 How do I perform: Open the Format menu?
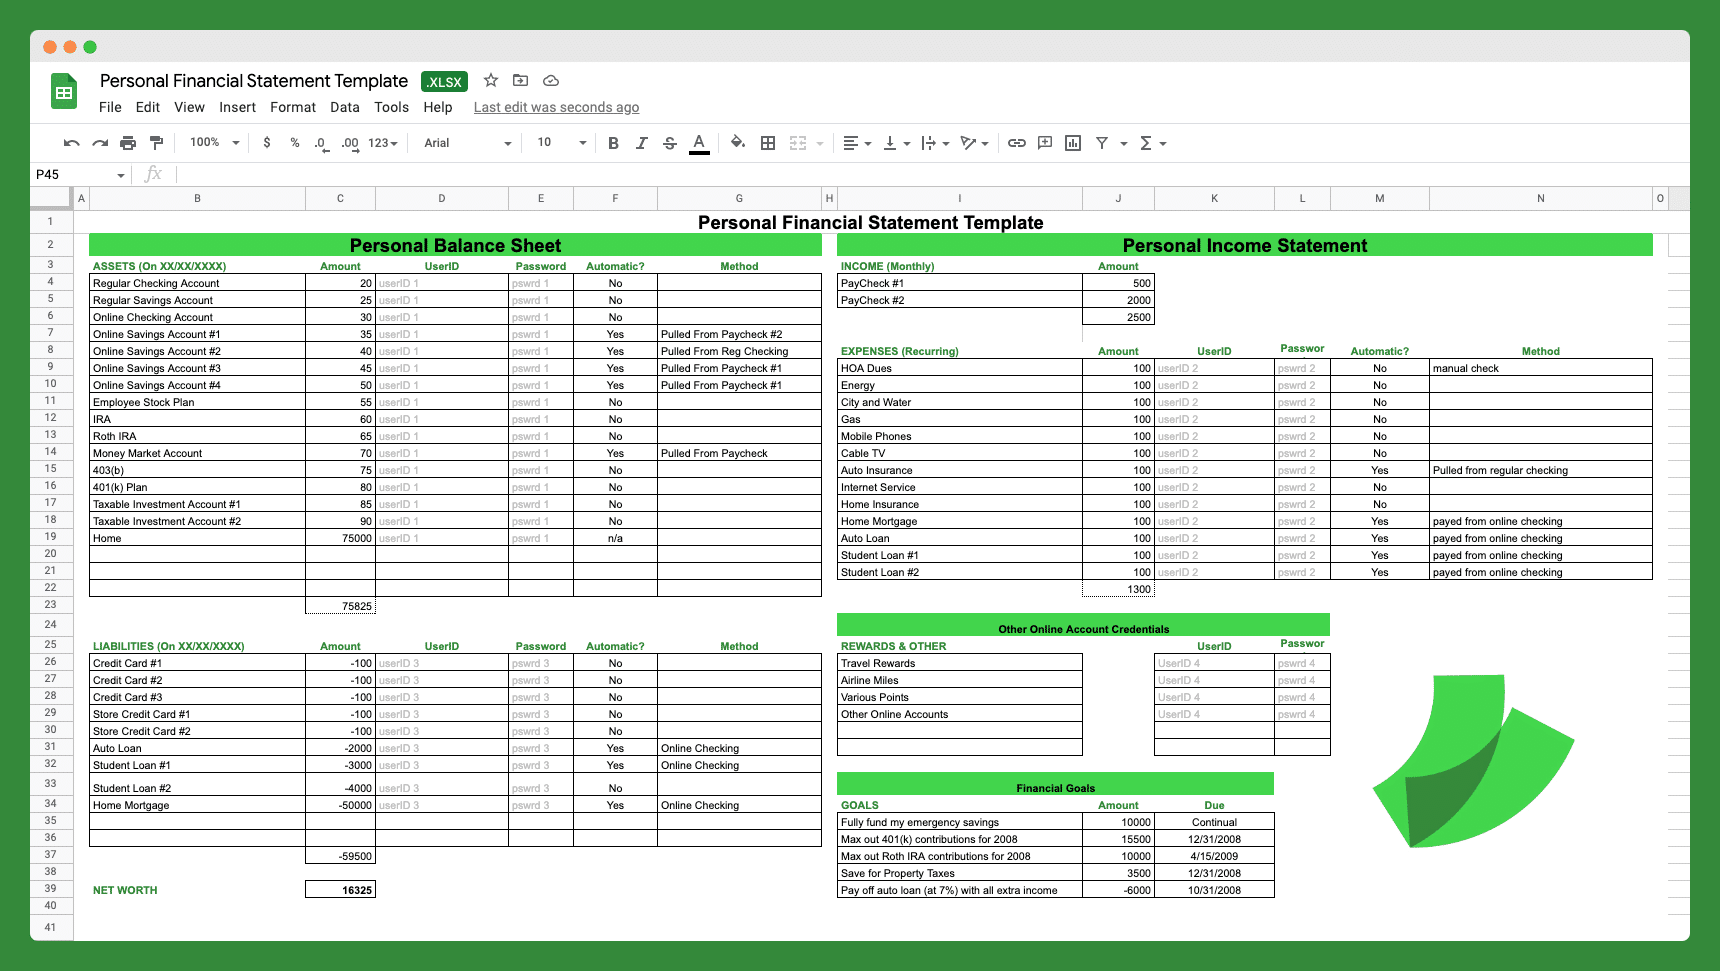[x=293, y=107]
